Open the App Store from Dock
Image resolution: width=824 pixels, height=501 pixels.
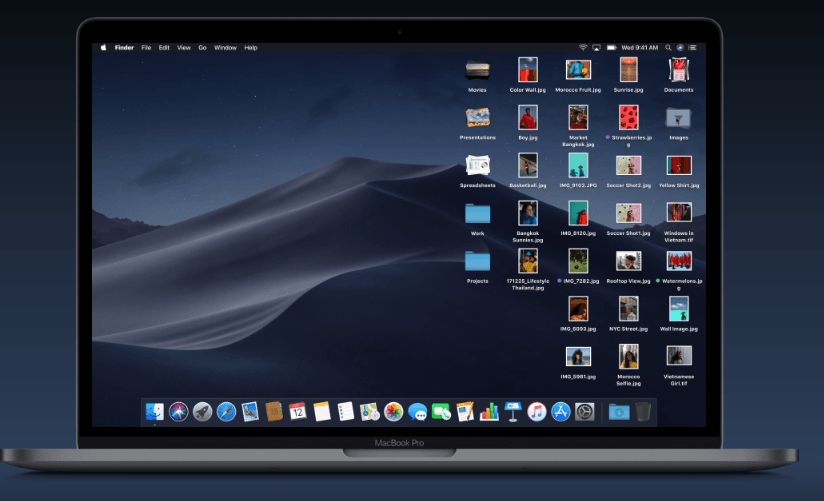pos(561,411)
